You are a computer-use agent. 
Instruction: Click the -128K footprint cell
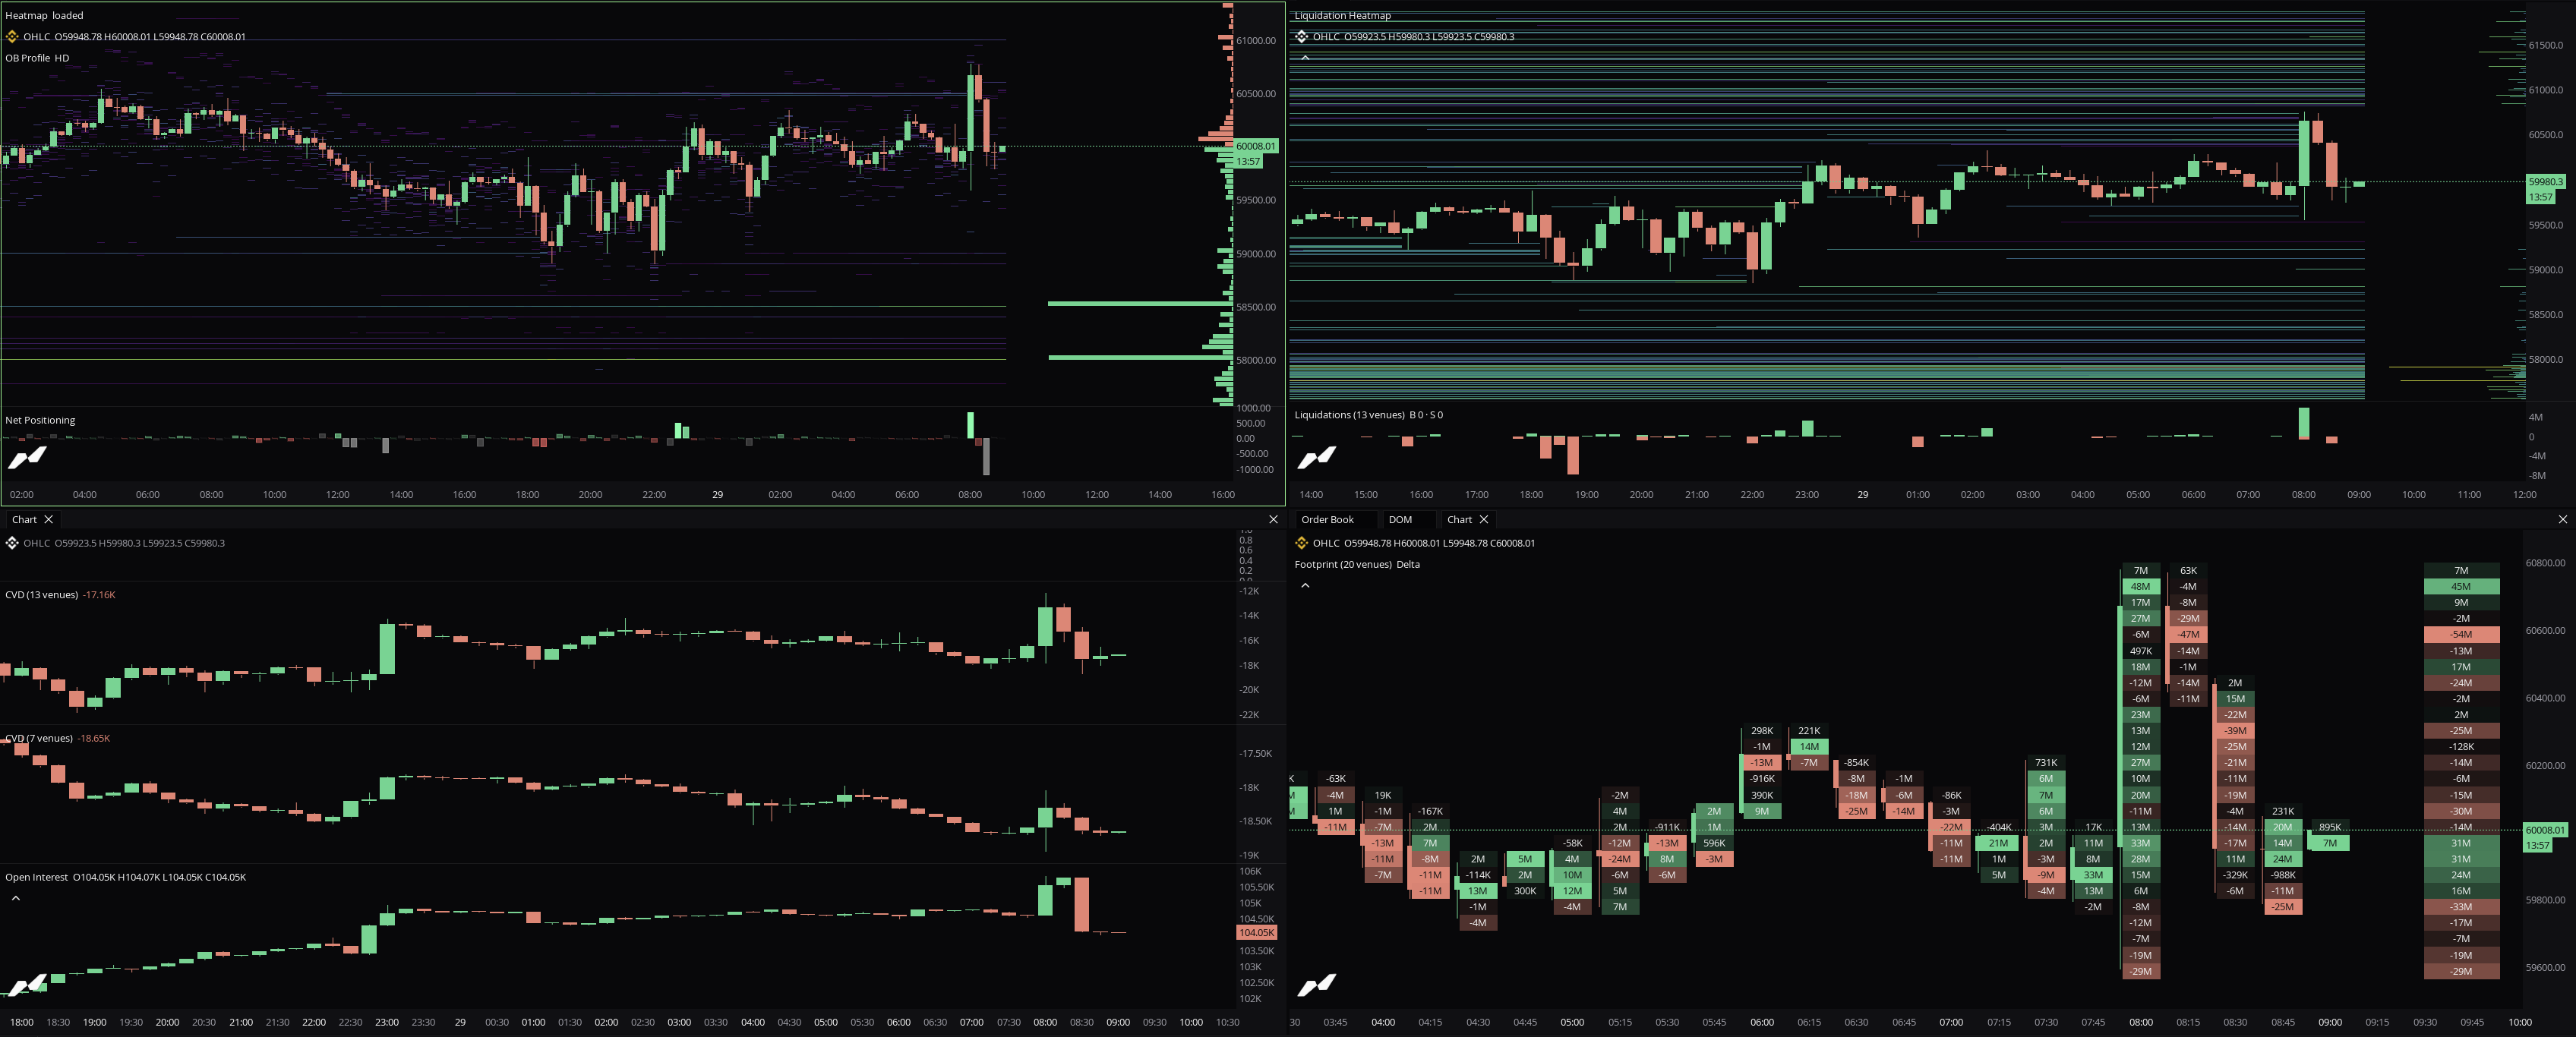[x=2461, y=747]
